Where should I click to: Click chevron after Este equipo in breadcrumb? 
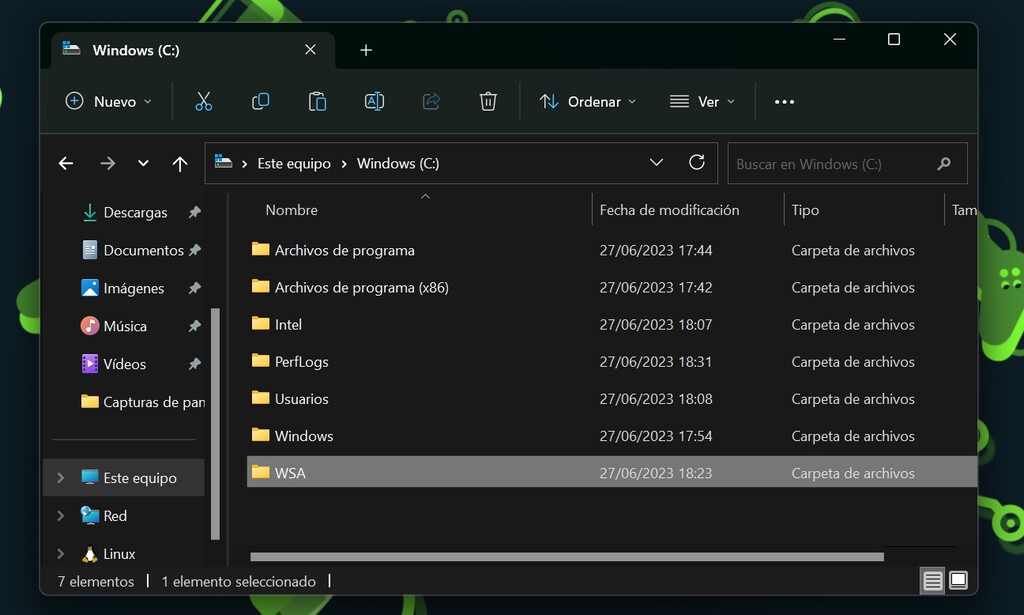coord(344,164)
